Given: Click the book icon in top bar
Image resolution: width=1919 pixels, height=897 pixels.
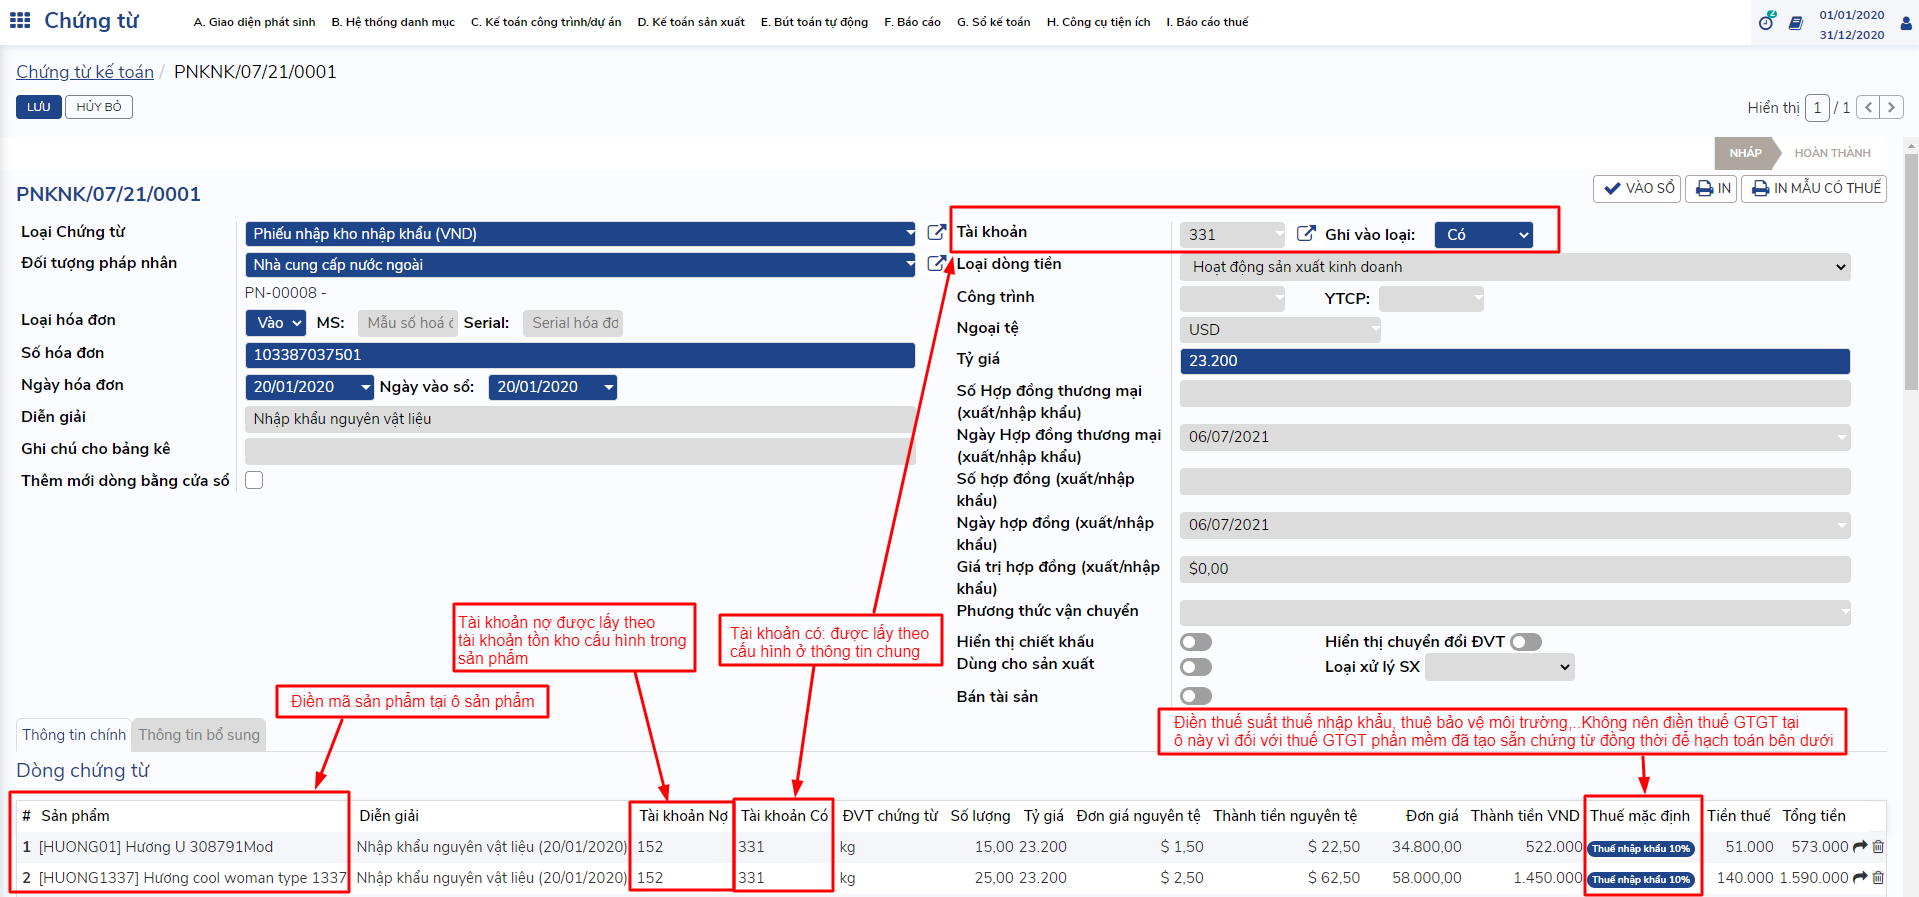Looking at the screenshot, I should coord(1796,22).
